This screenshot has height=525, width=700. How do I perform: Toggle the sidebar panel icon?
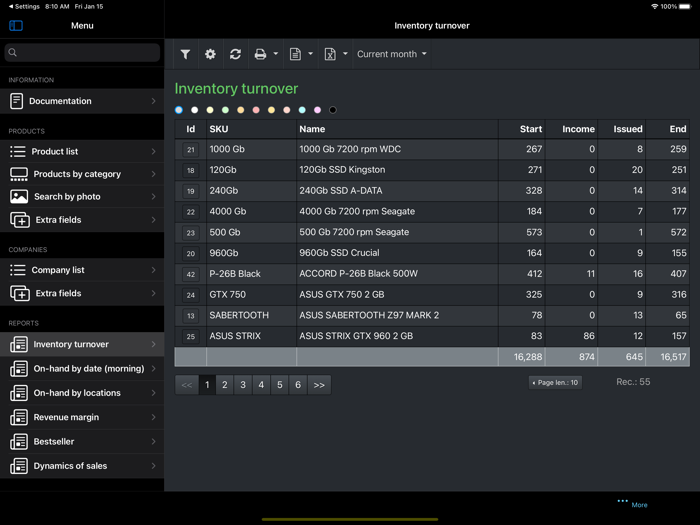(16, 25)
